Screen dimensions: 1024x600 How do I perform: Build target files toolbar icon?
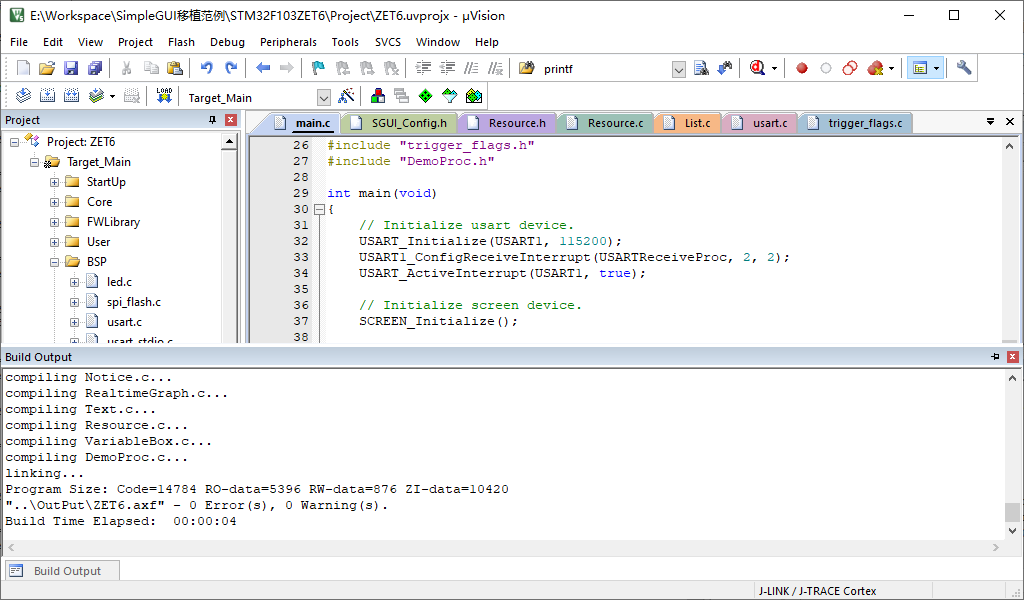47,97
